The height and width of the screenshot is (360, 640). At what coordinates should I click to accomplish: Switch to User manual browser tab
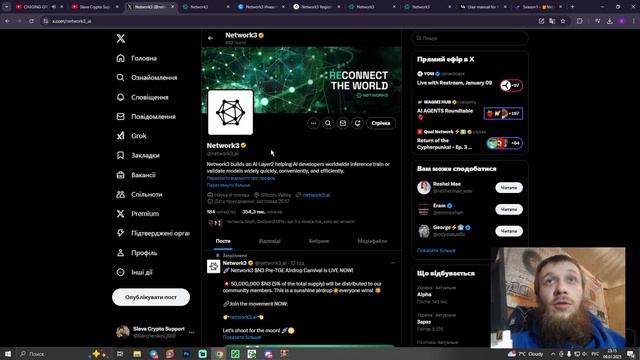483,7
